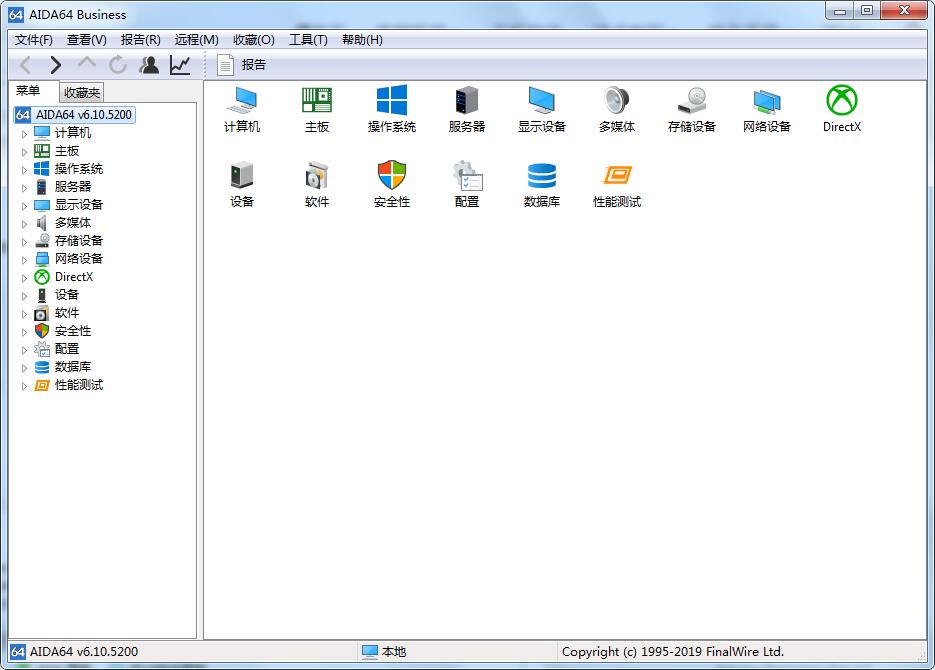Click the user profile toolbar icon
This screenshot has width=935, height=670.
(x=149, y=64)
